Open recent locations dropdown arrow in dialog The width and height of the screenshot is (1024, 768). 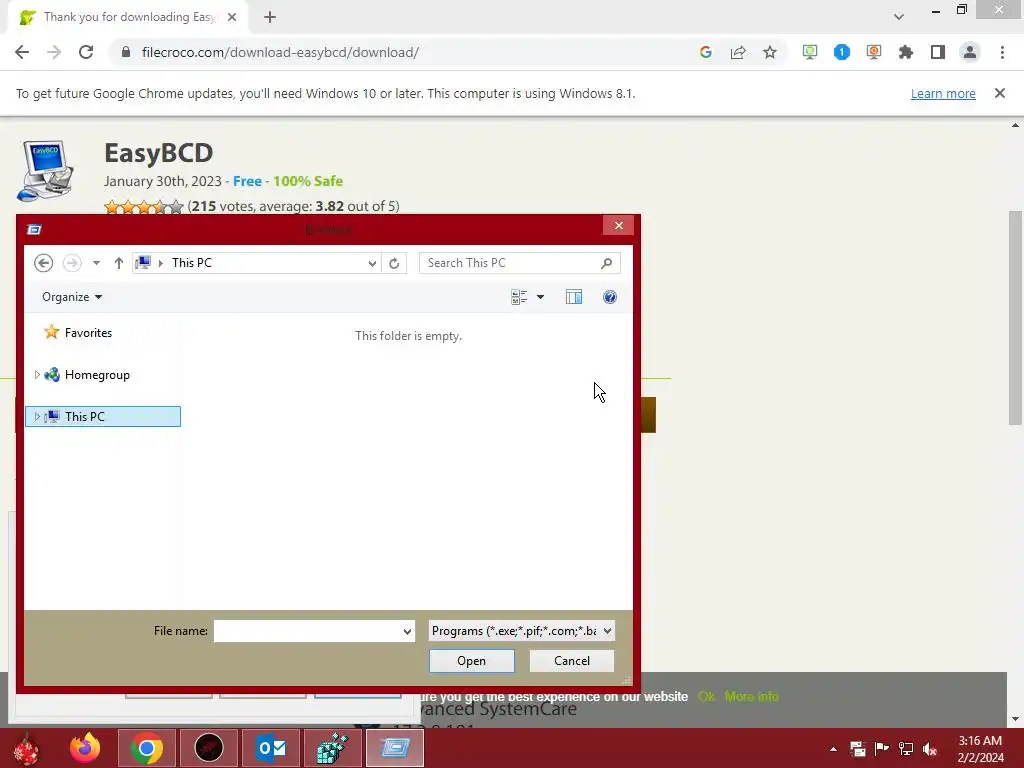[96, 263]
